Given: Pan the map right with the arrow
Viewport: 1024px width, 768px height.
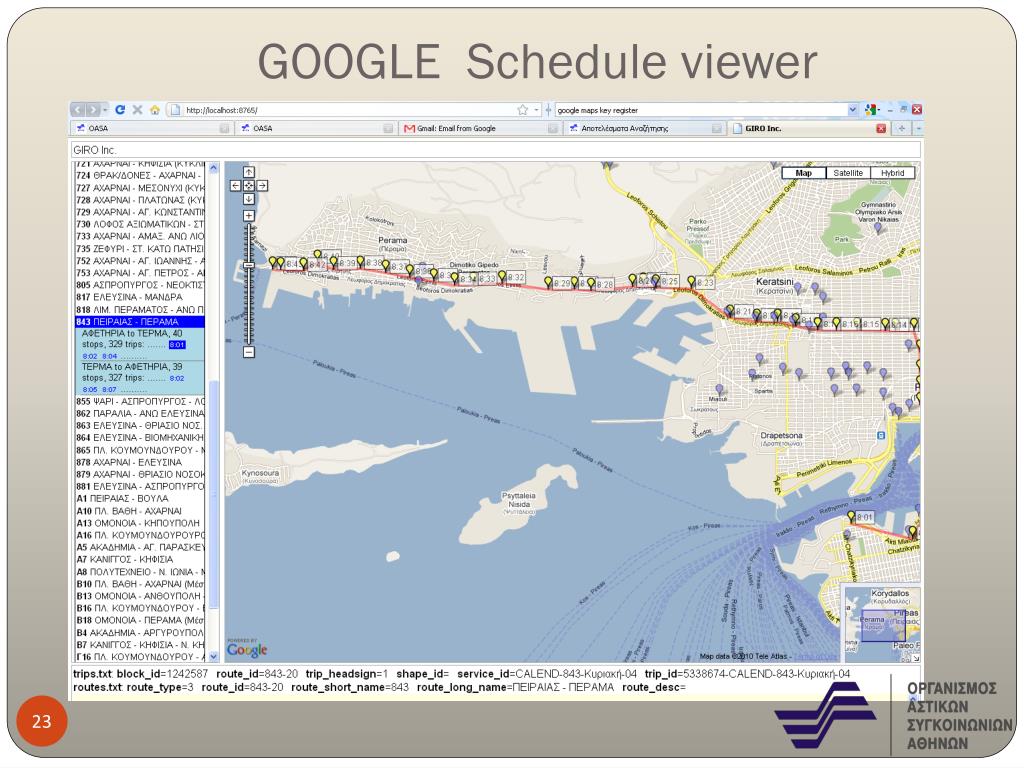Looking at the screenshot, I should tap(262, 185).
